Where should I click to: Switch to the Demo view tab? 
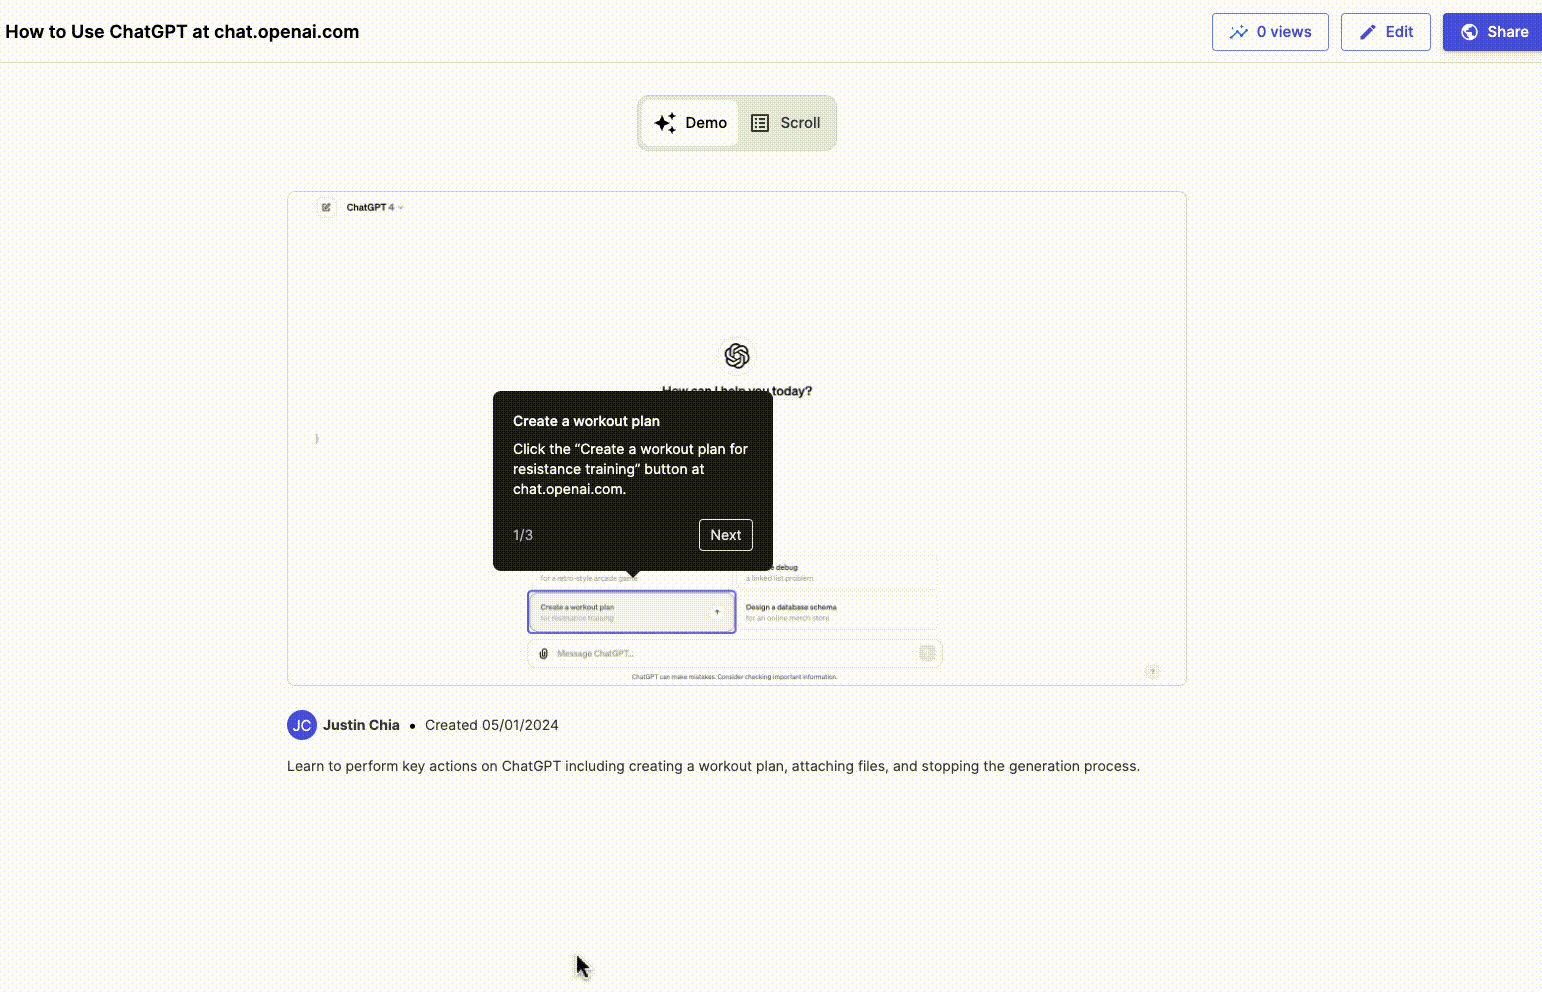click(x=690, y=123)
